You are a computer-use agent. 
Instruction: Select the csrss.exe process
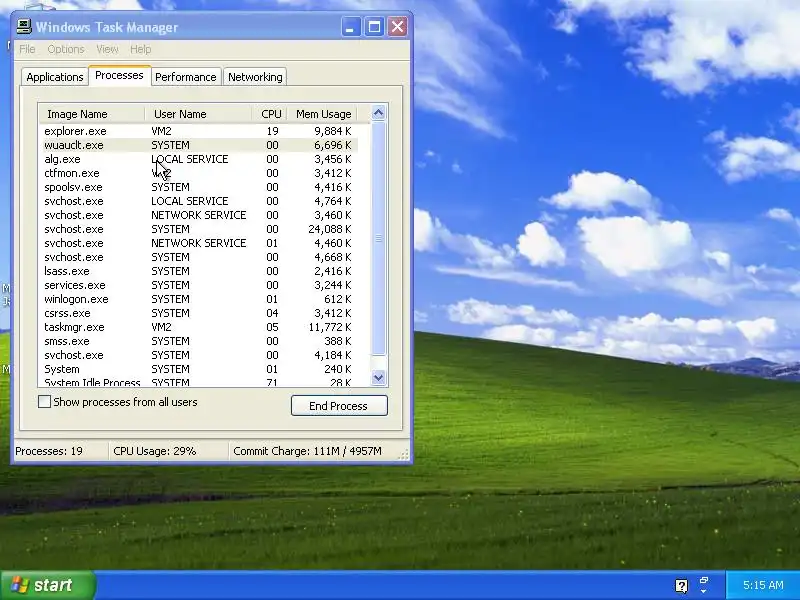[x=198, y=313]
